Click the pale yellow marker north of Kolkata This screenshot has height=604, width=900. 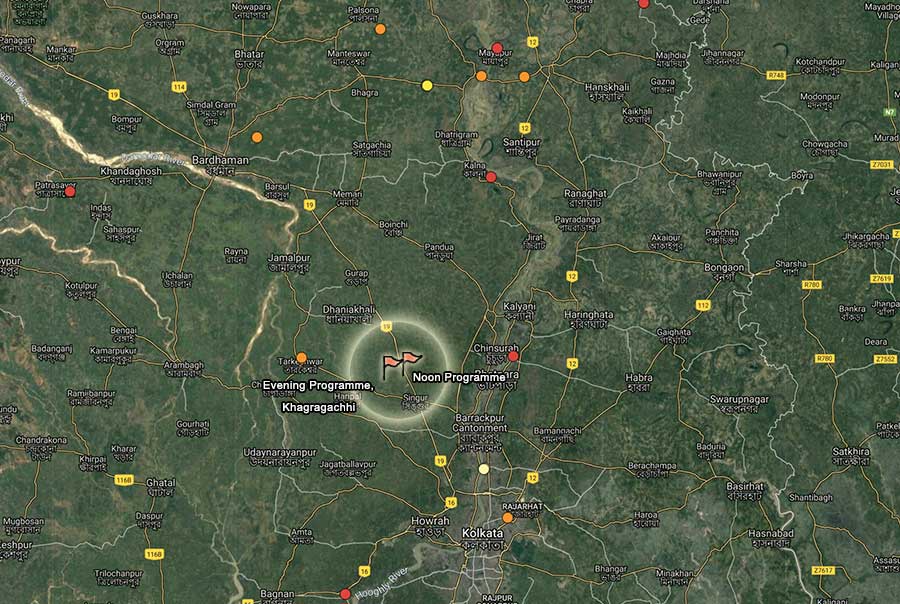point(484,469)
